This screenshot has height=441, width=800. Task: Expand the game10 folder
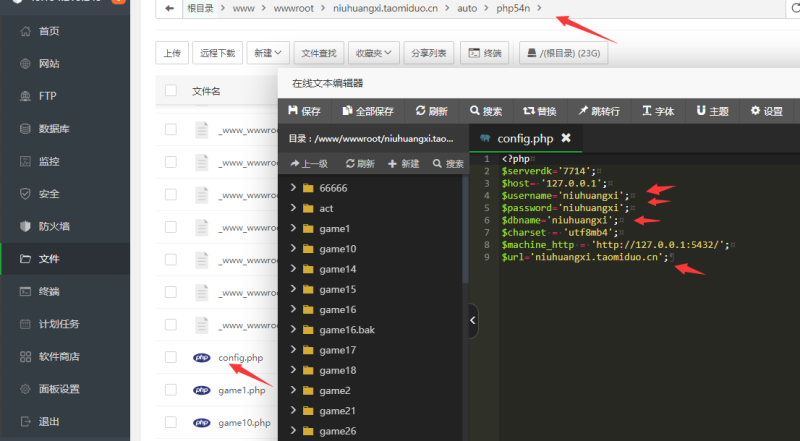(293, 248)
